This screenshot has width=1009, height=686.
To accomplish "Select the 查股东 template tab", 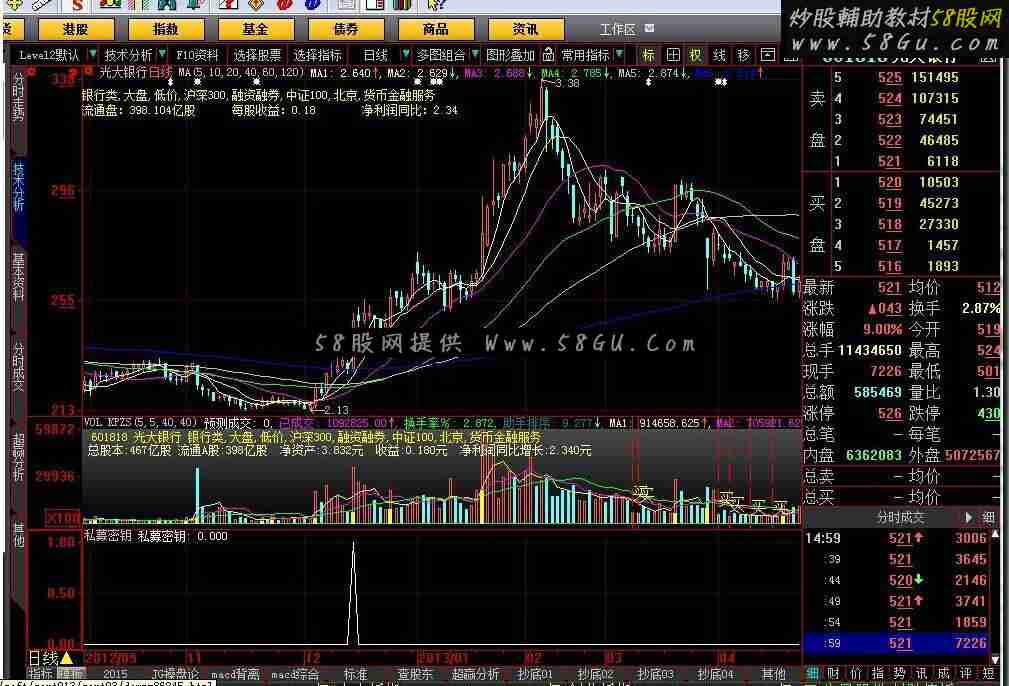I will [x=415, y=674].
